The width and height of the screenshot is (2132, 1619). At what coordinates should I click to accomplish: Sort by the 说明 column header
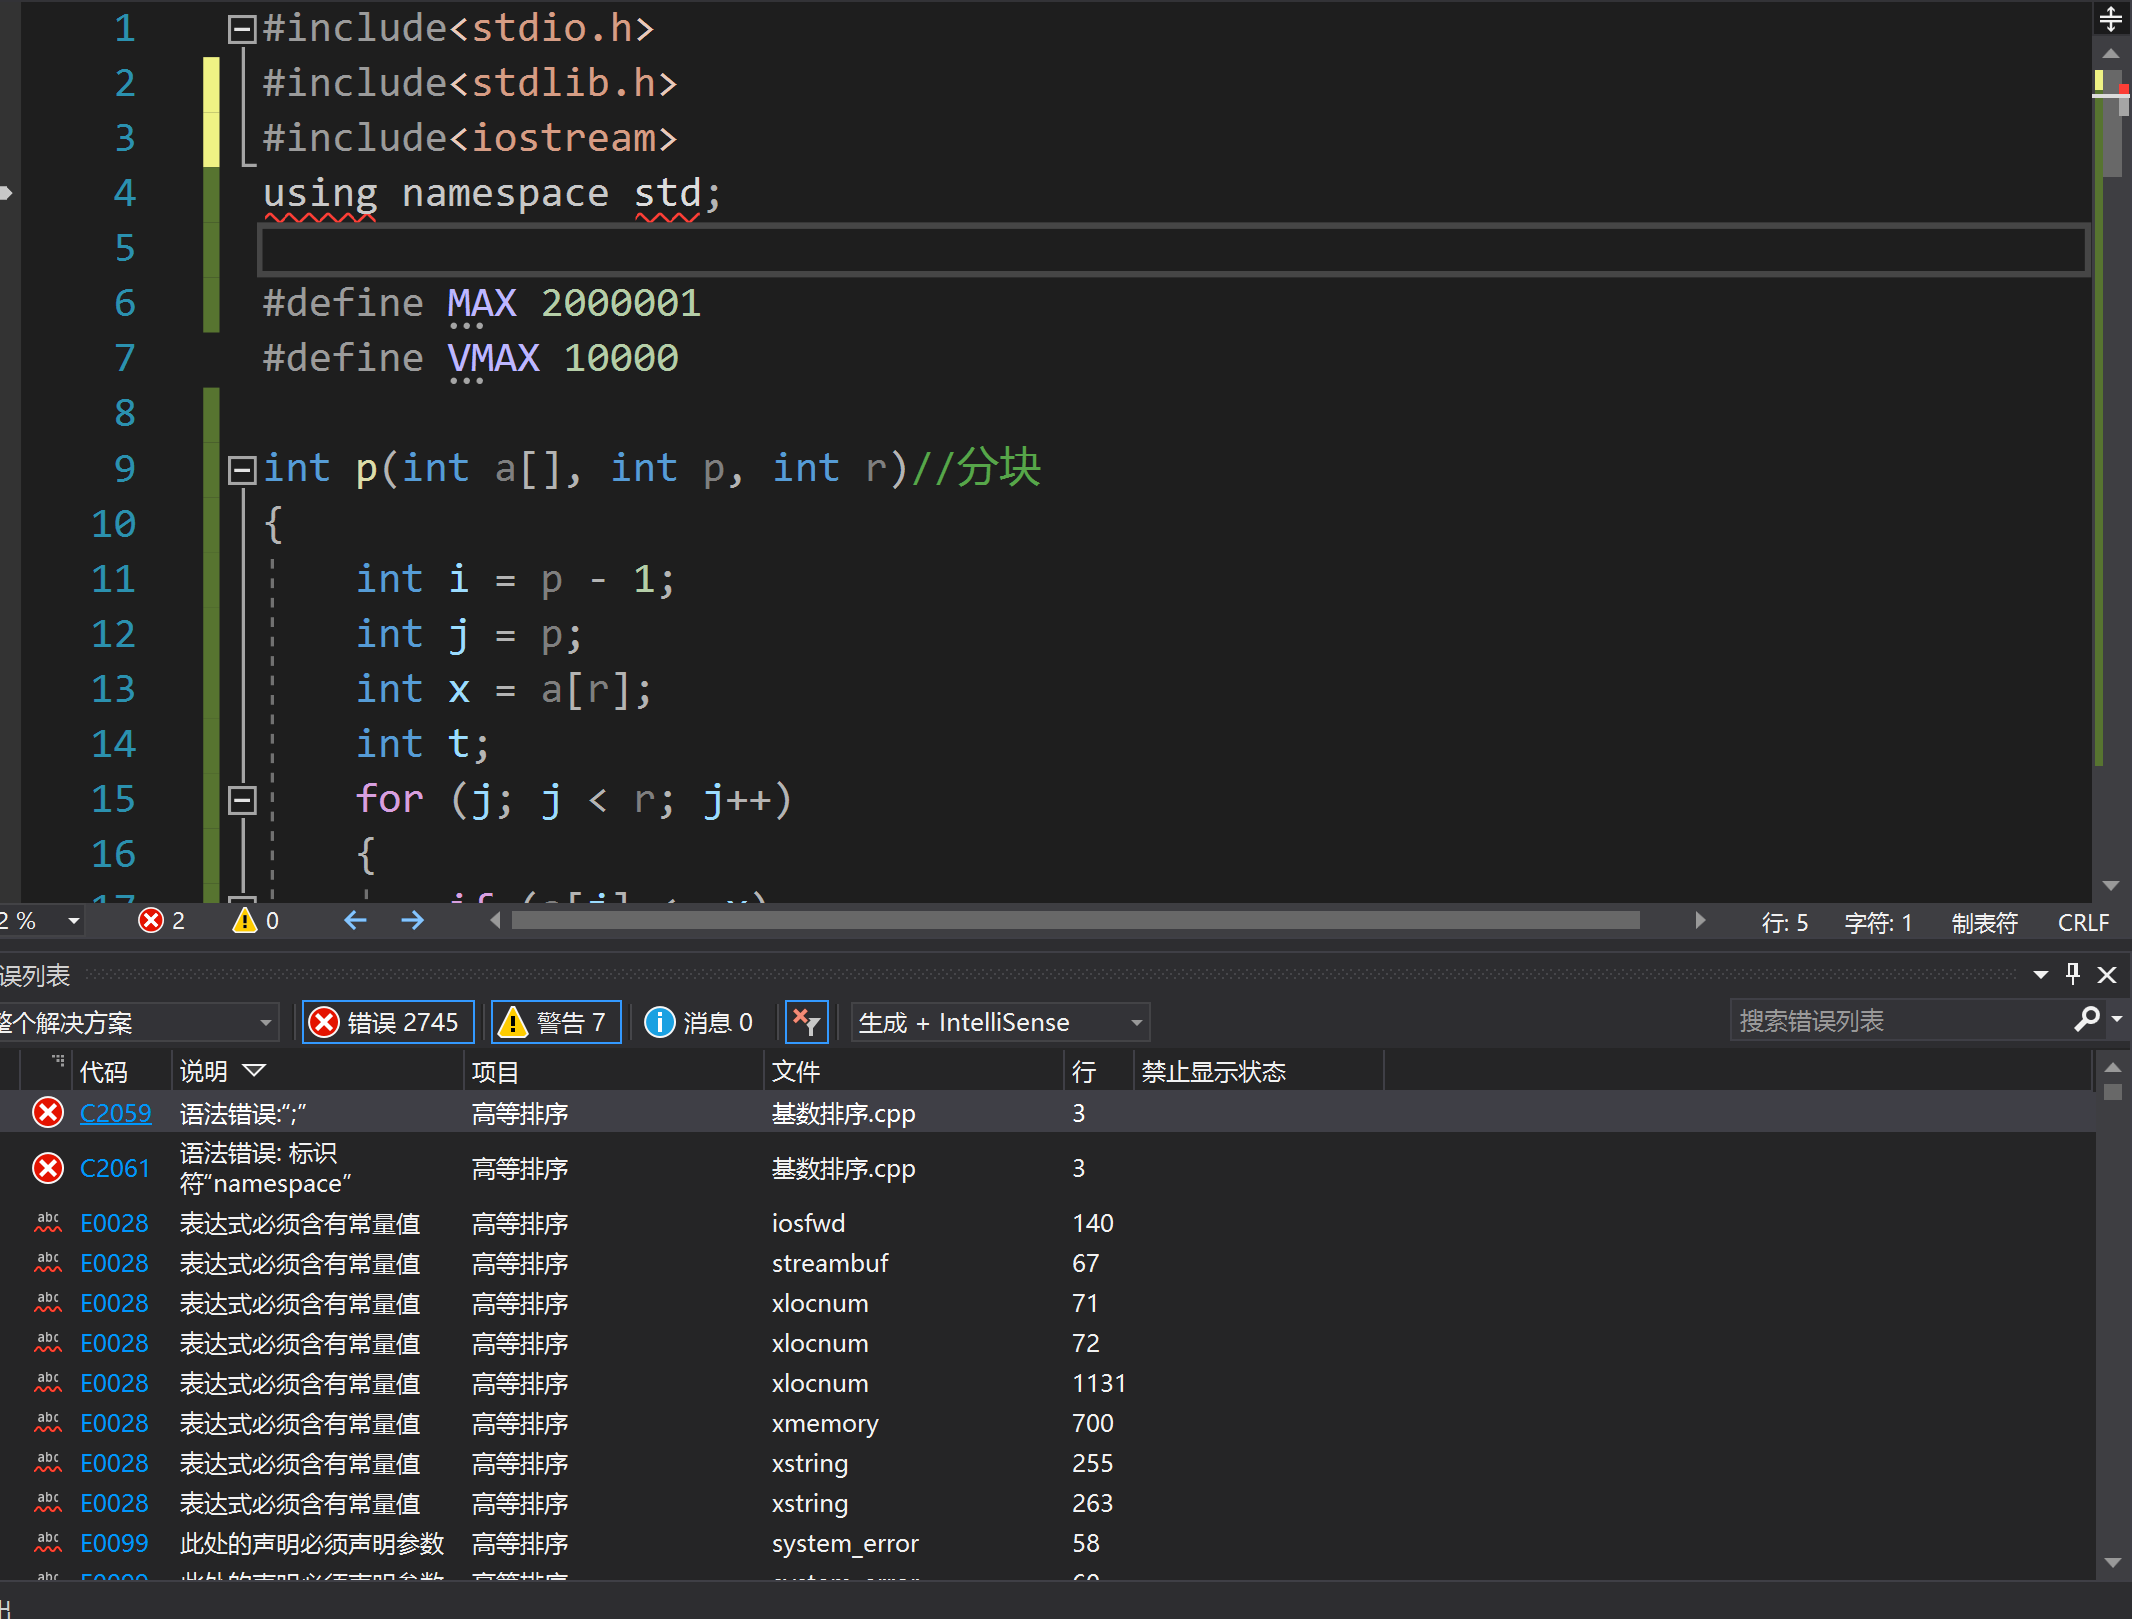(x=205, y=1071)
